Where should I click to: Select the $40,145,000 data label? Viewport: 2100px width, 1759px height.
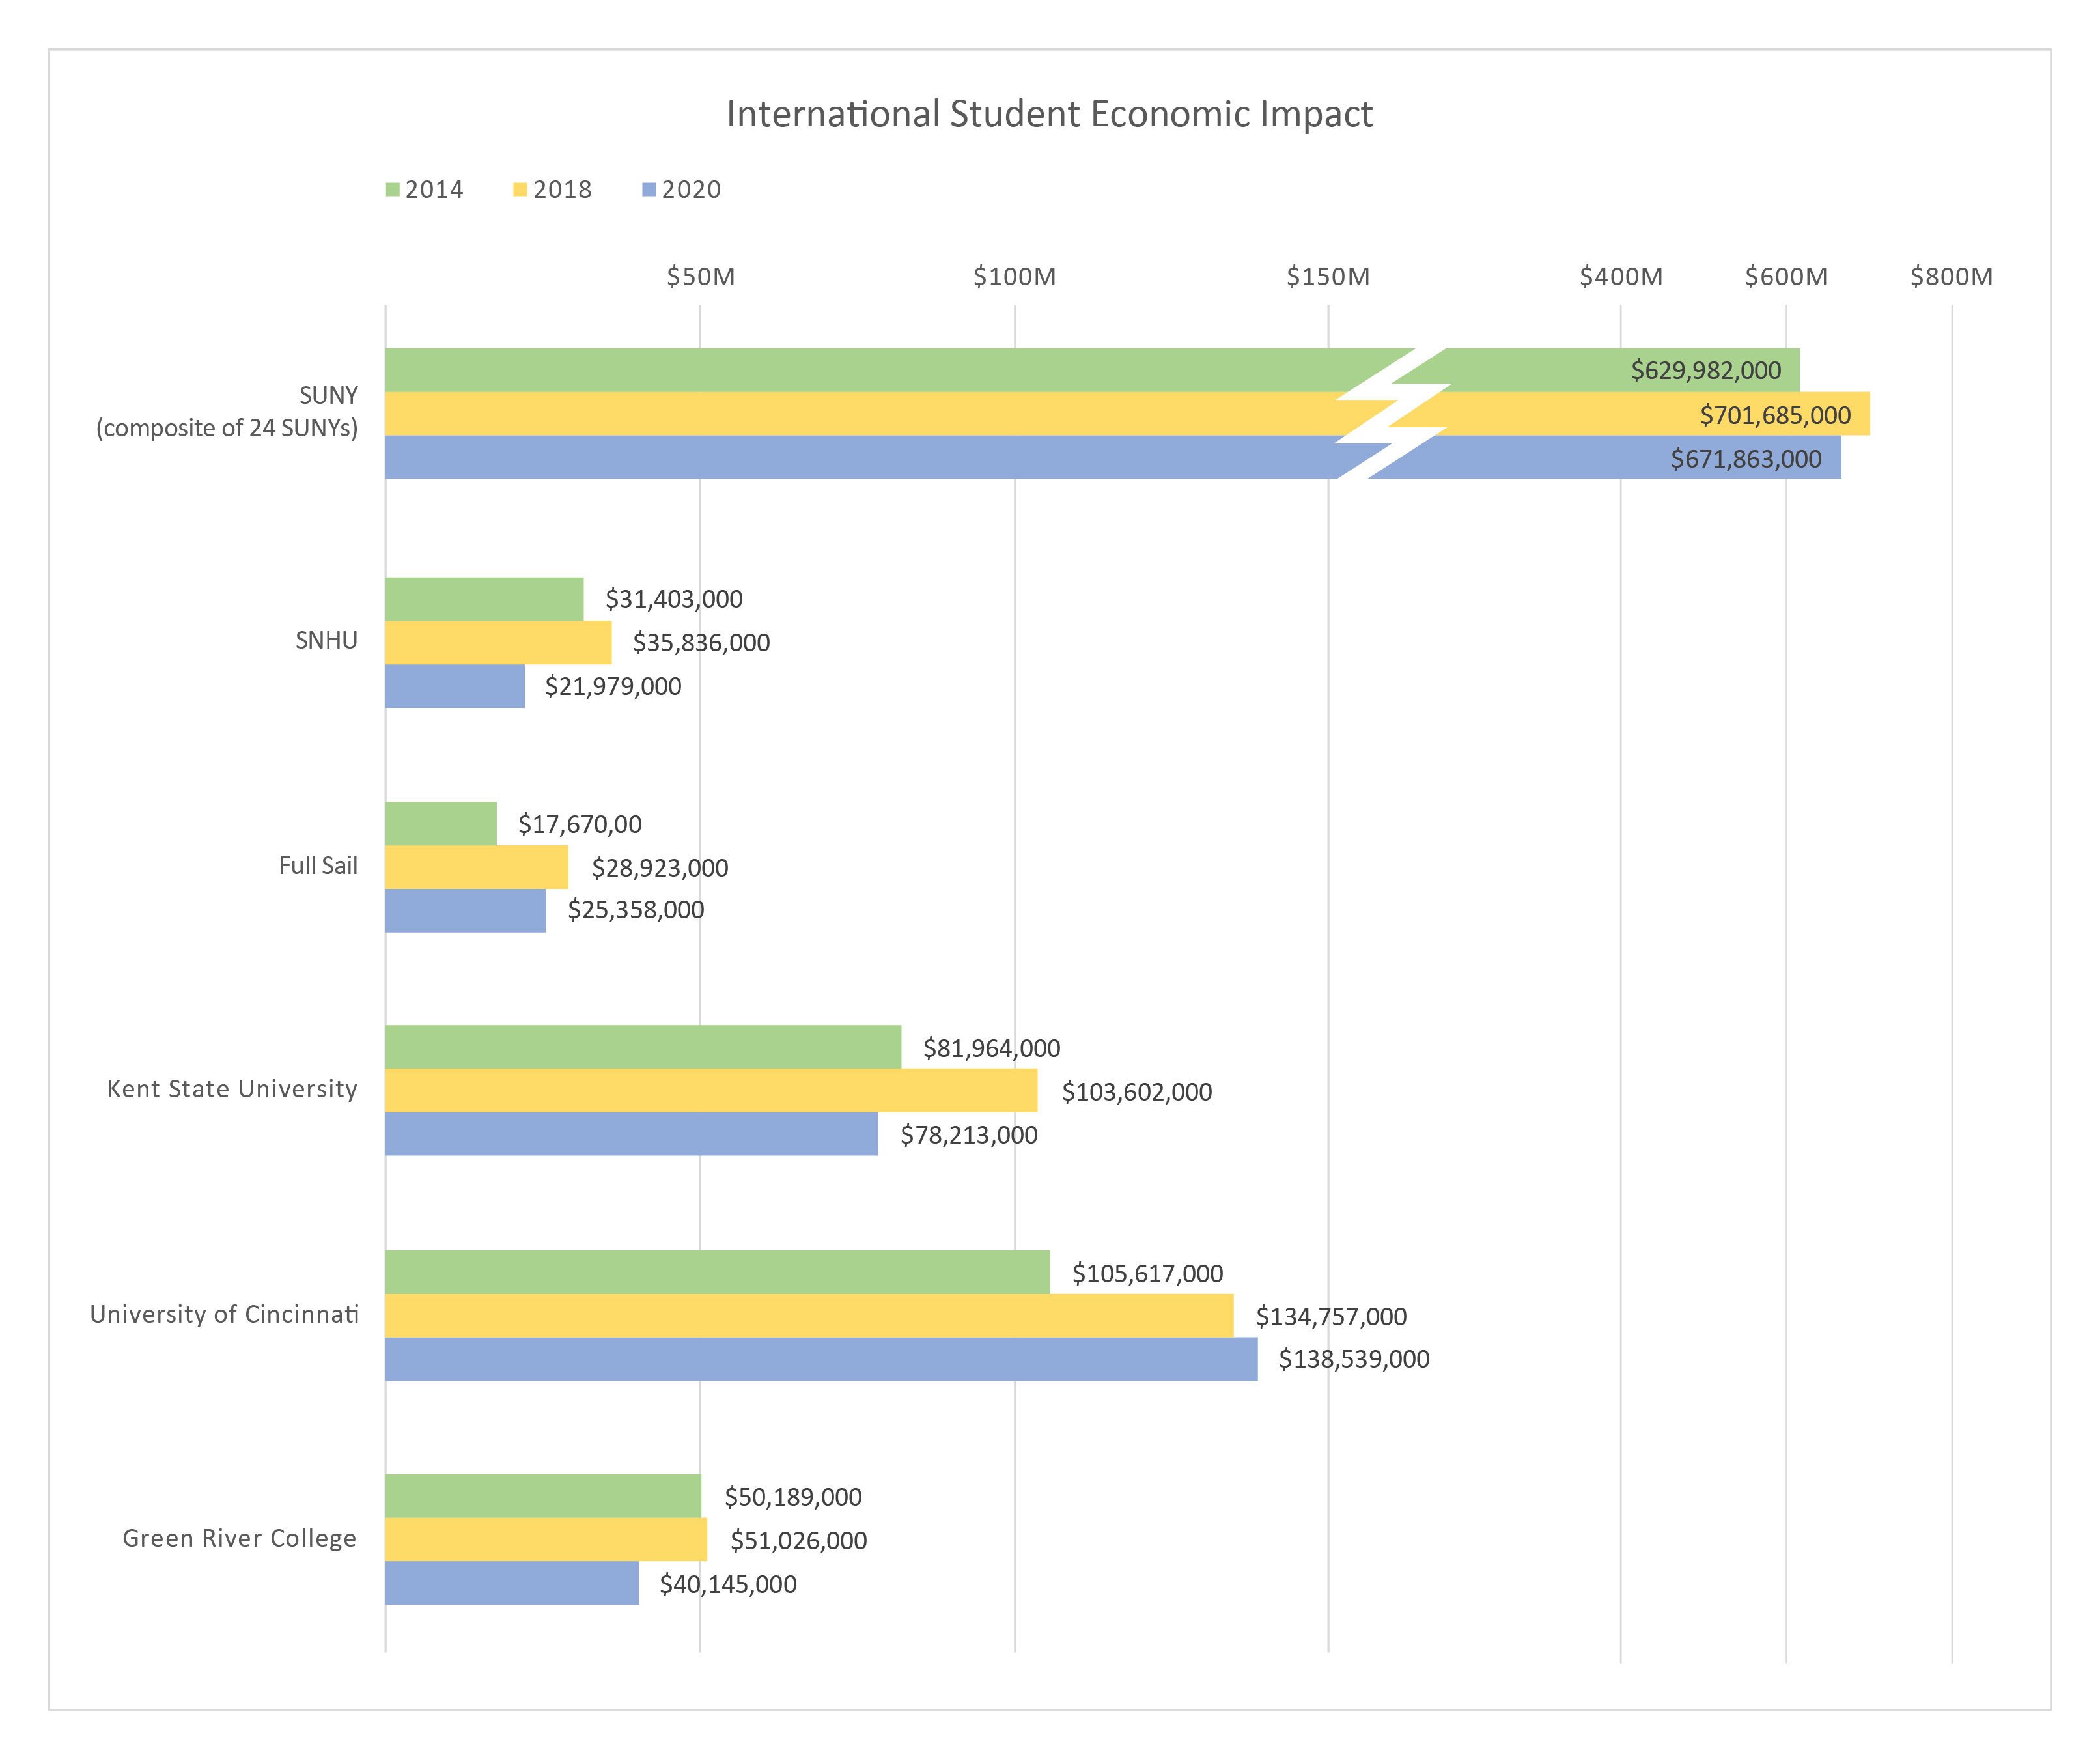728,1584
